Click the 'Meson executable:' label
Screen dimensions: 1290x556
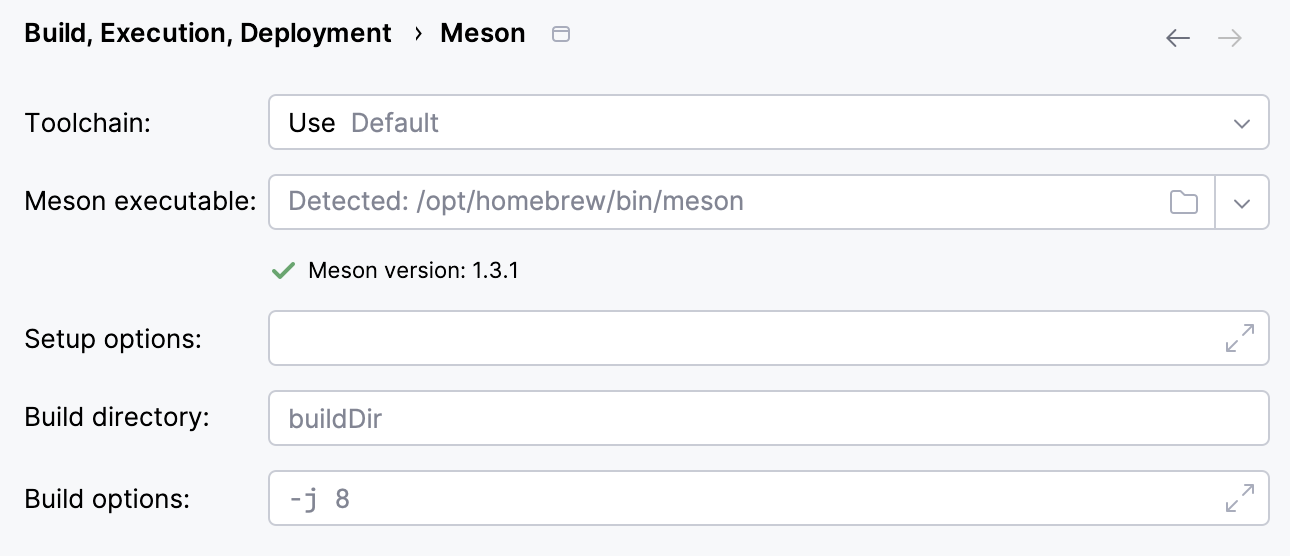(x=141, y=202)
